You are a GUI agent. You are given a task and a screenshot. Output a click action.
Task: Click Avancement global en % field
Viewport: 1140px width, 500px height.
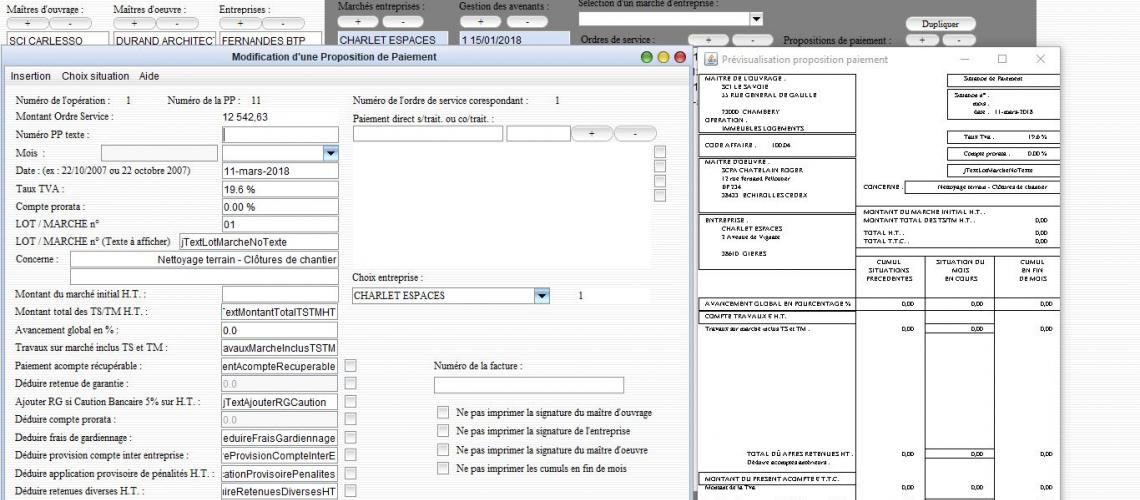280,330
